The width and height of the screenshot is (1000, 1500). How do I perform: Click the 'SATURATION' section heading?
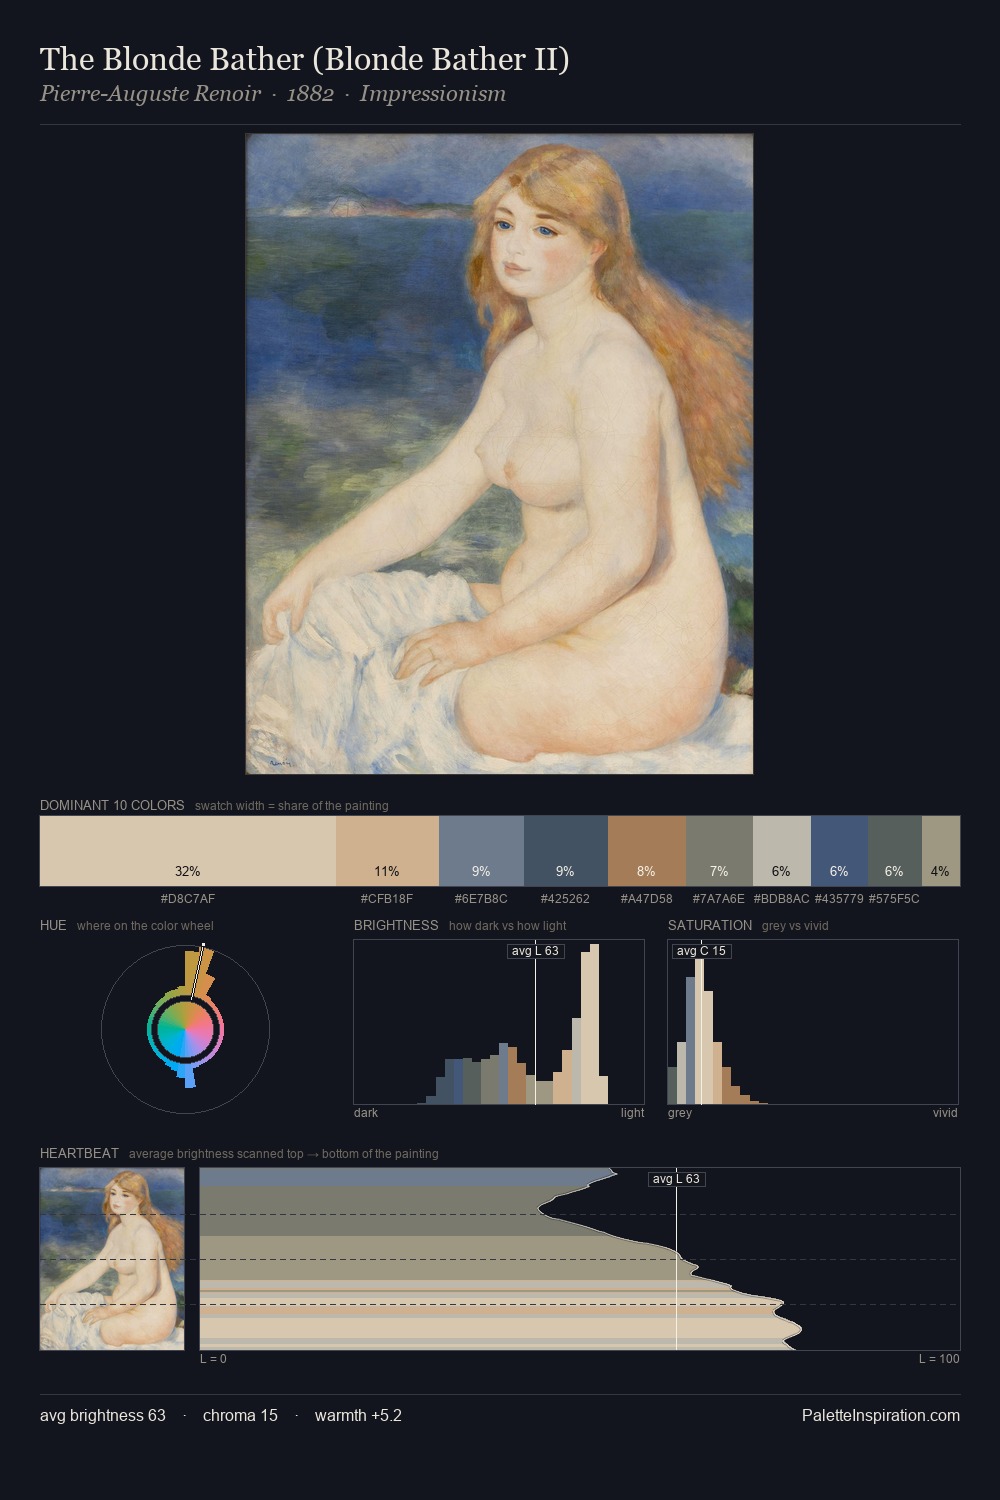point(710,925)
